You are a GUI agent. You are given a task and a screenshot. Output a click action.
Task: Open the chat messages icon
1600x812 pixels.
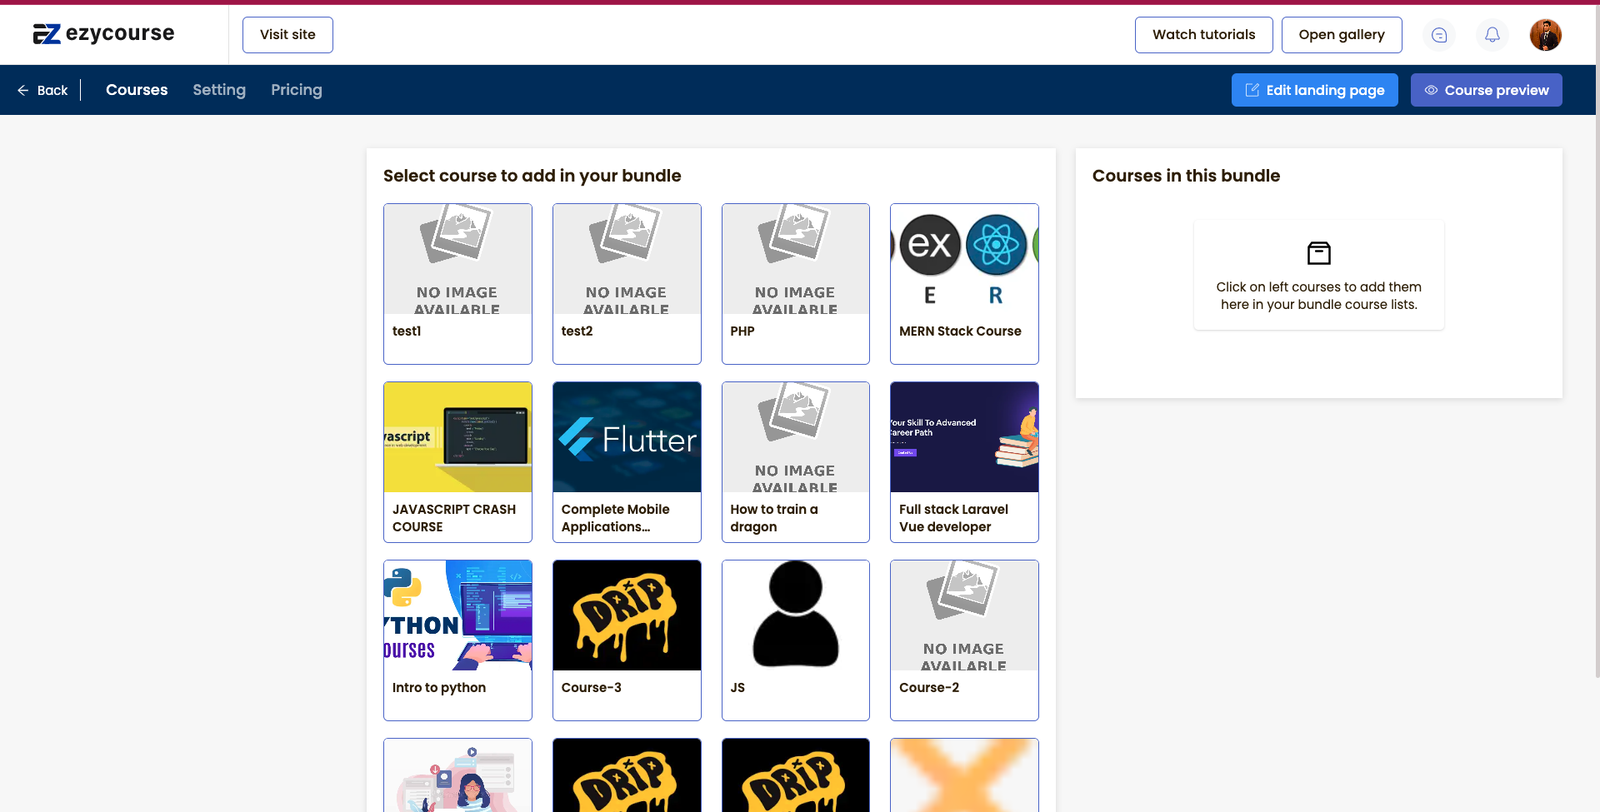pos(1439,35)
